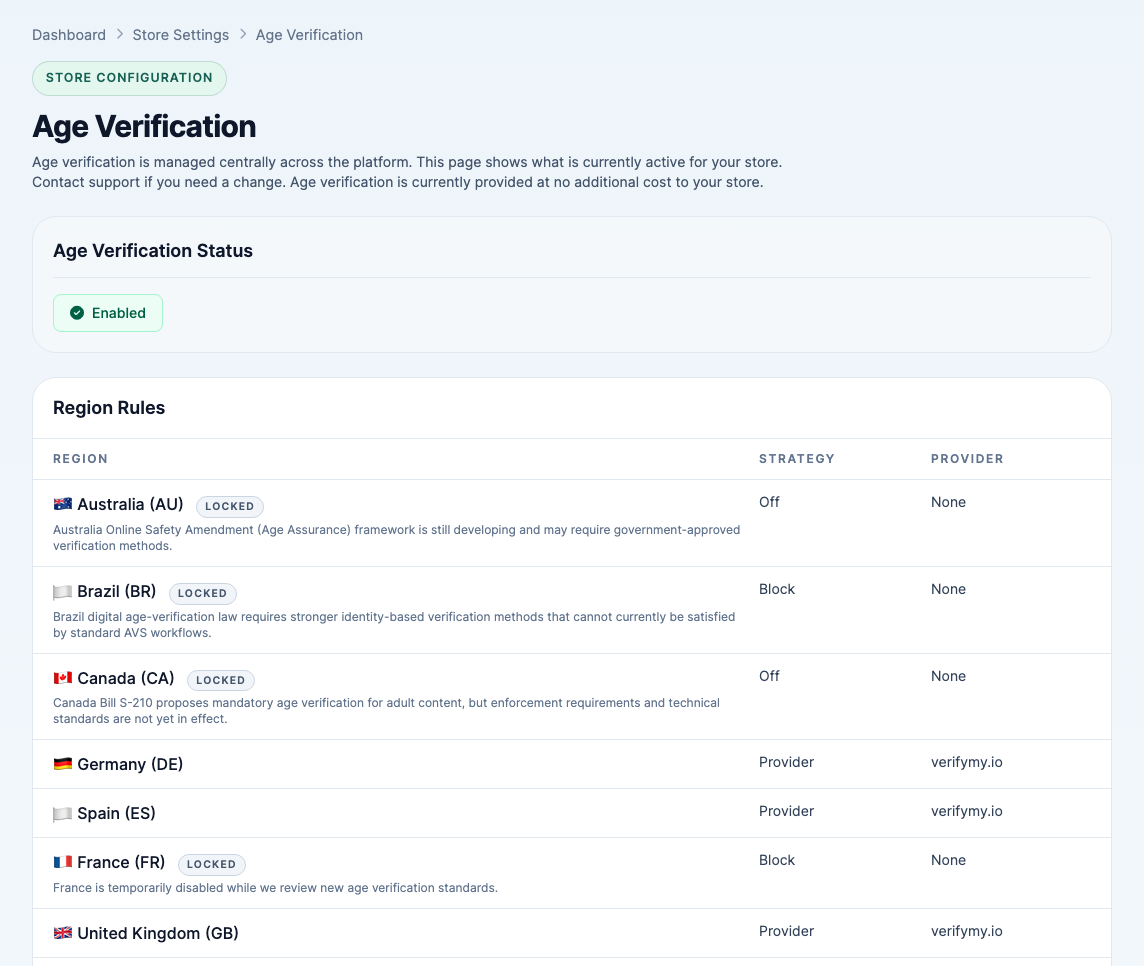This screenshot has height=966, width=1144.
Task: Select the Australia (AU) region name
Action: [130, 504]
